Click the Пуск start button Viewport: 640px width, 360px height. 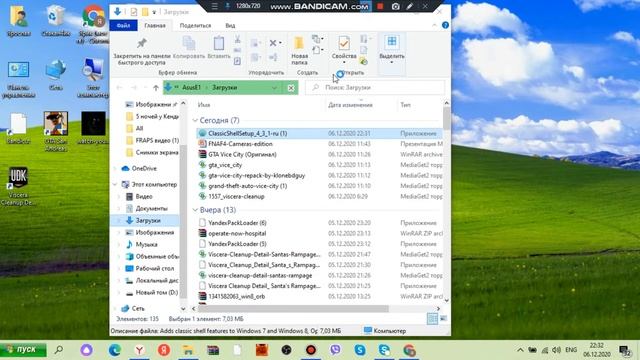point(23,350)
